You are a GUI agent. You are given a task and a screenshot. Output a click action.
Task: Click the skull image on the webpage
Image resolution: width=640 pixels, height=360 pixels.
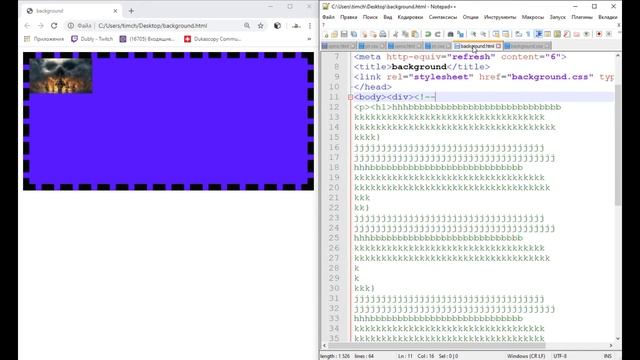60,76
